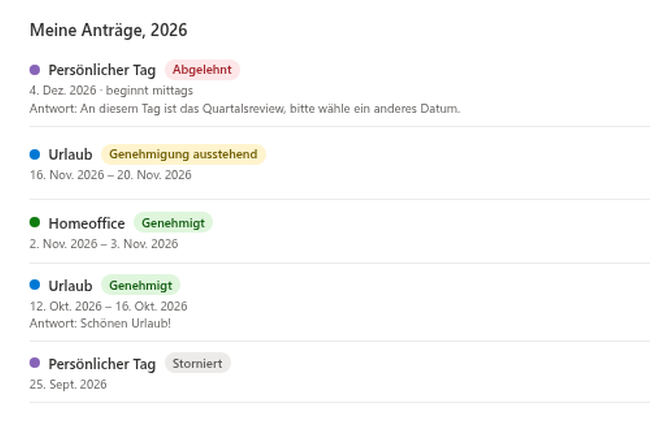Screen dimensions: 660x440
Task: Select the date range 16. Nov. – 20. Nov. 2026
Action: 110,175
